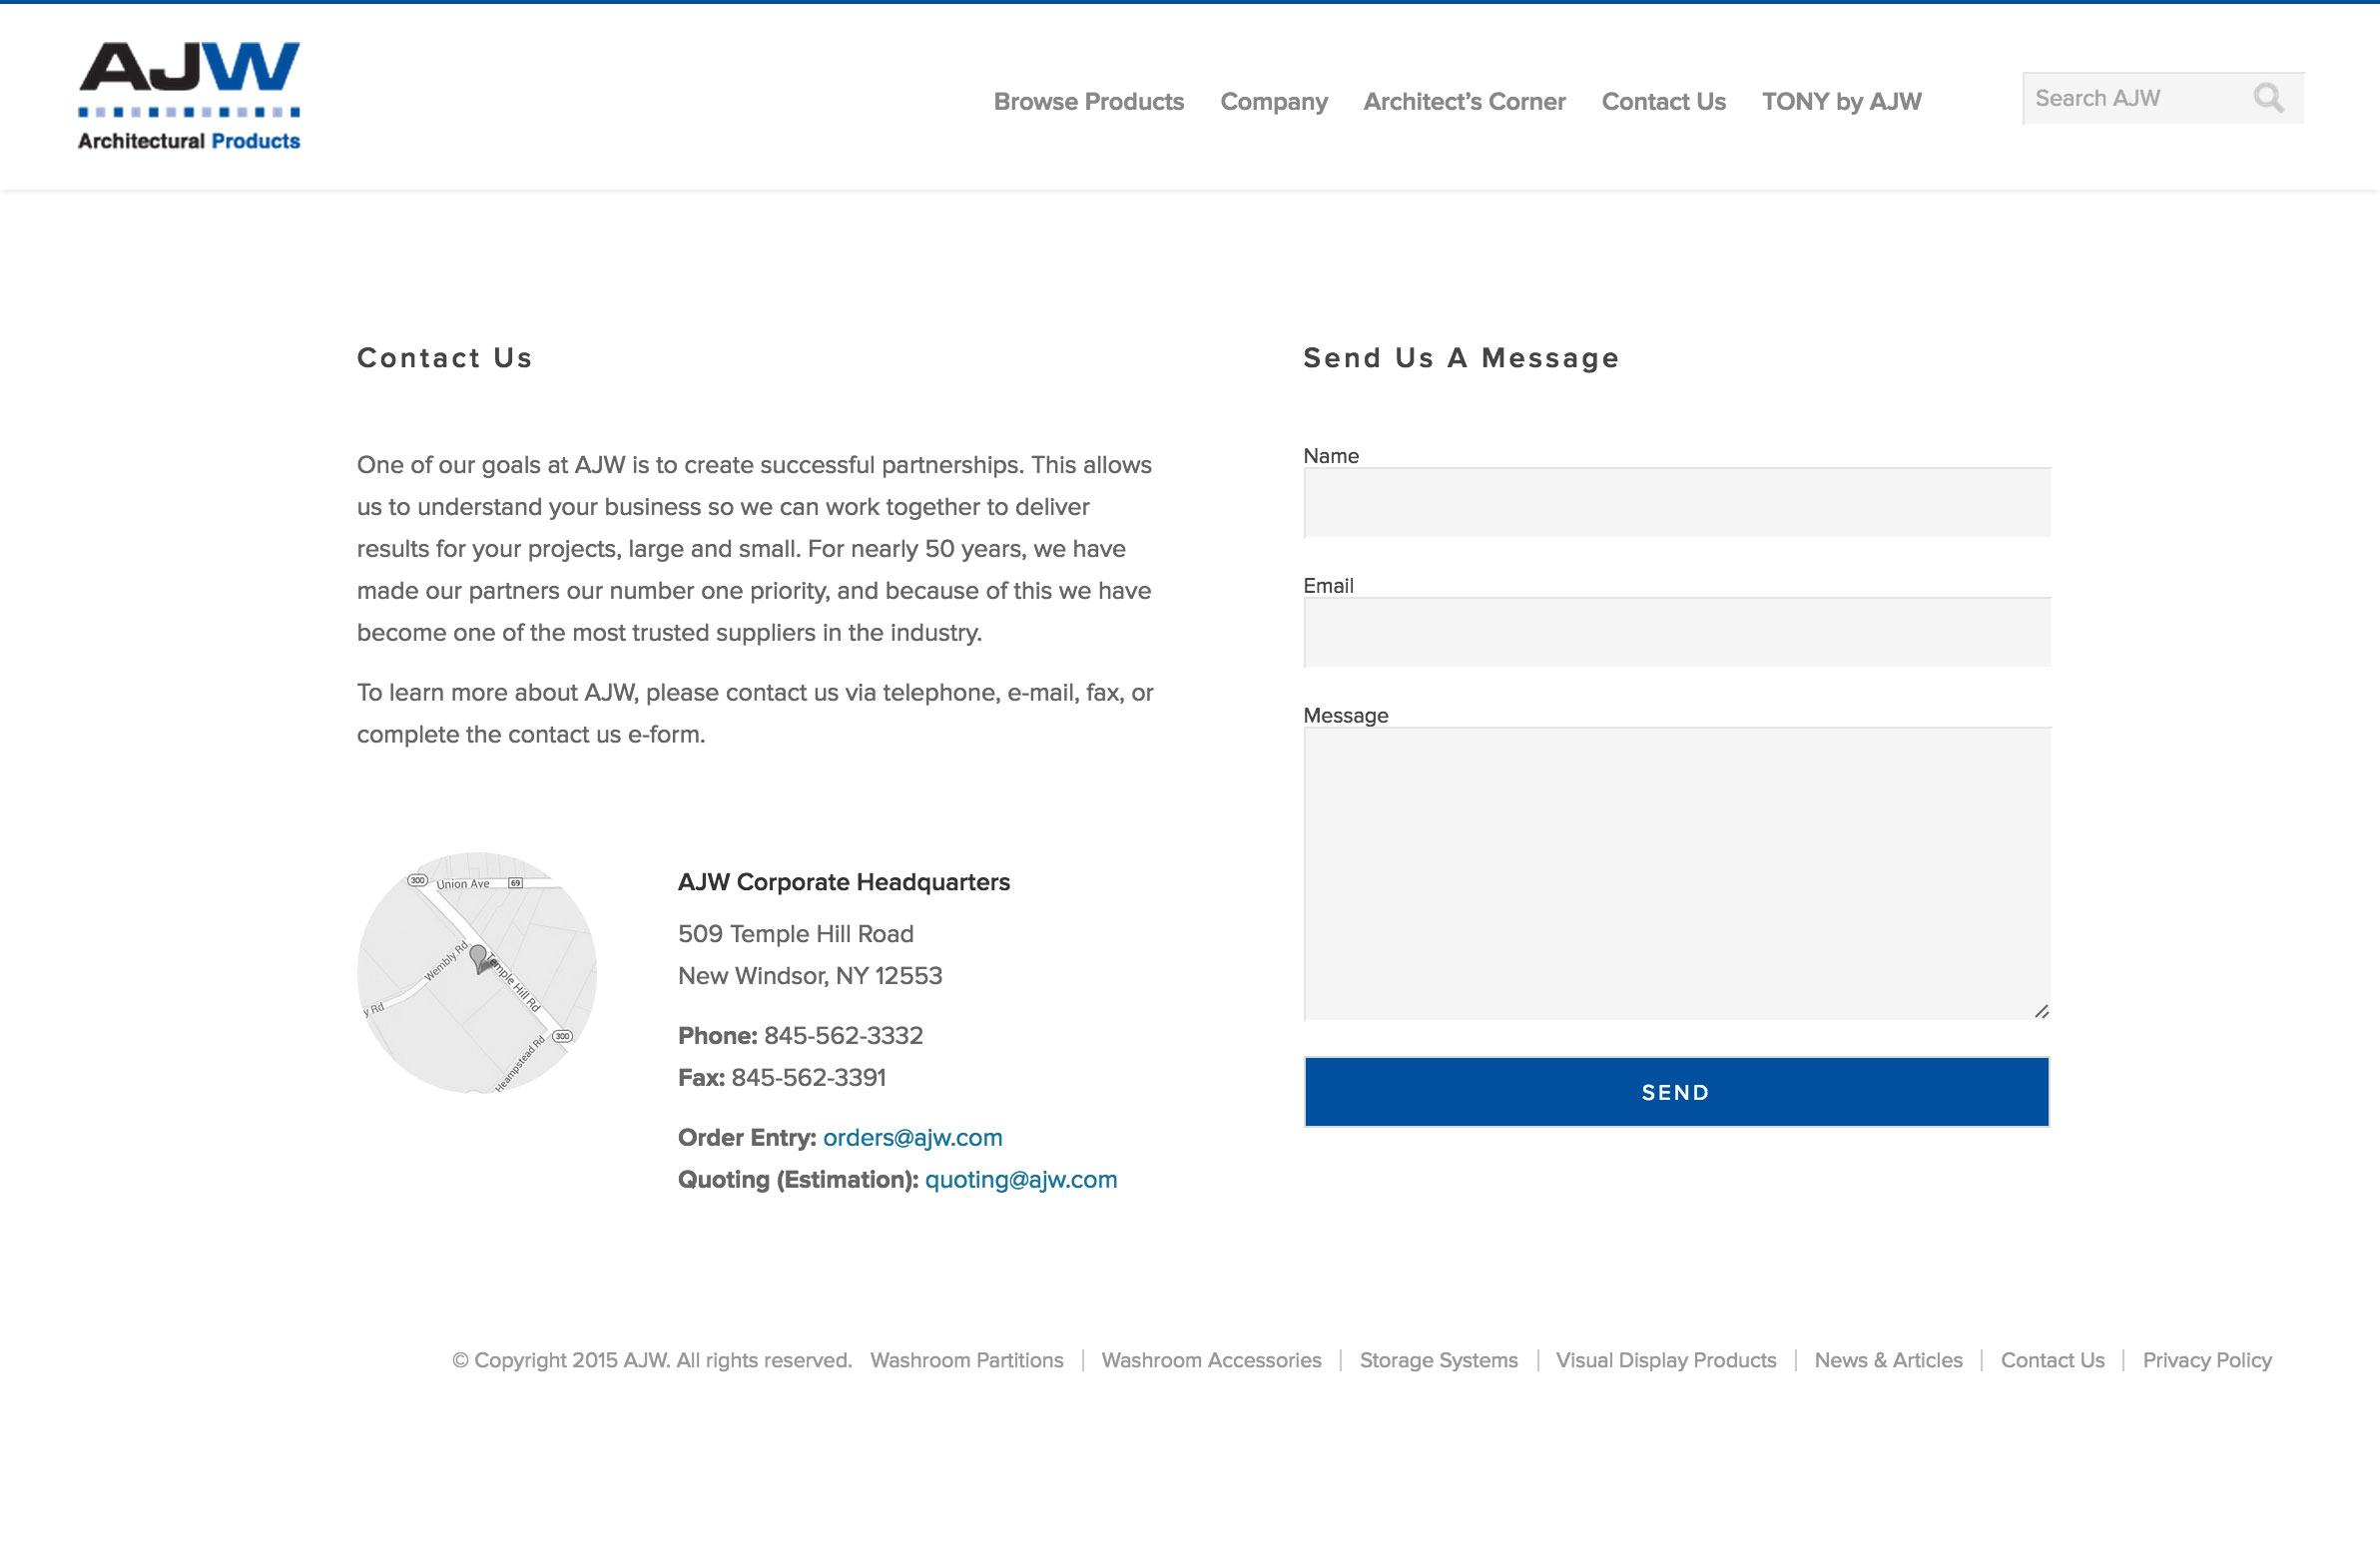Click the AJW Architectural Products logo
Viewport: 2380px width, 1547px height.
click(189, 96)
